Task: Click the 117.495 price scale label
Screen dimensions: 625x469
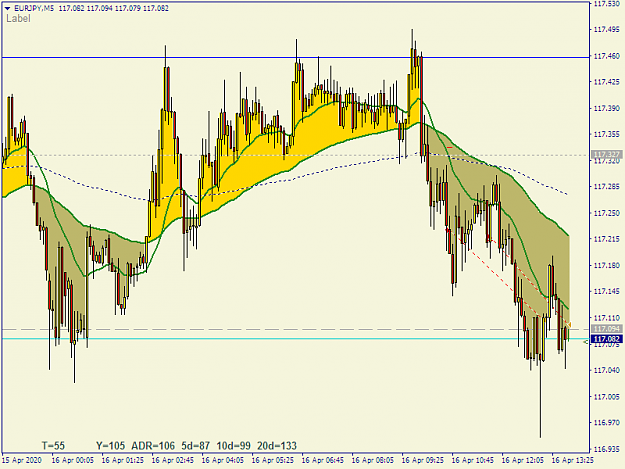Action: coord(607,30)
